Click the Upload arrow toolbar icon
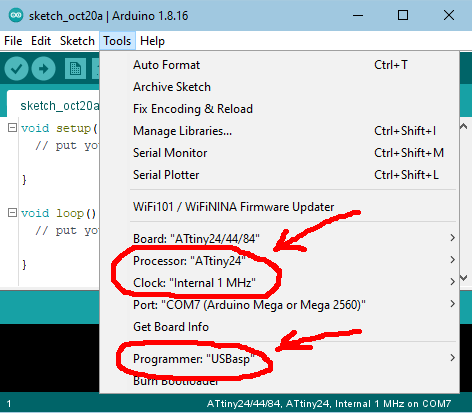This screenshot has width=472, height=413. pyautogui.click(x=43, y=69)
